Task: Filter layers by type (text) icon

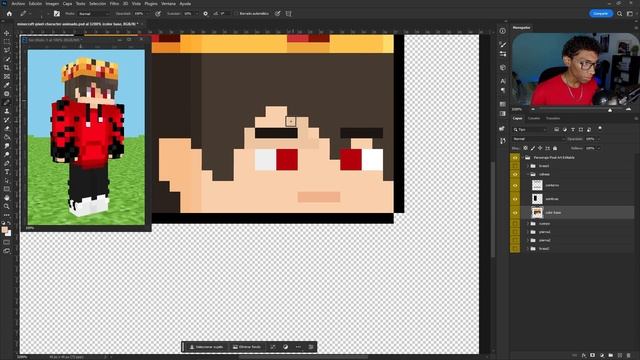Action: point(573,129)
